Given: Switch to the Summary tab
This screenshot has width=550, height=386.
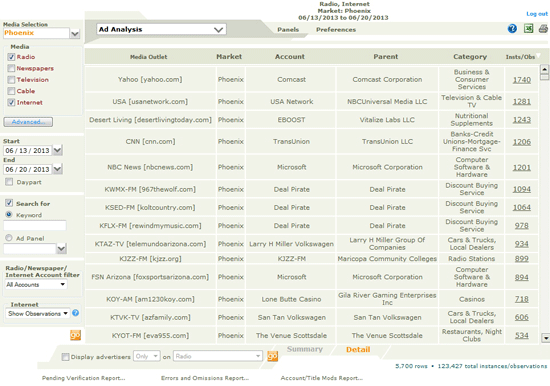Looking at the screenshot, I should (x=304, y=349).
